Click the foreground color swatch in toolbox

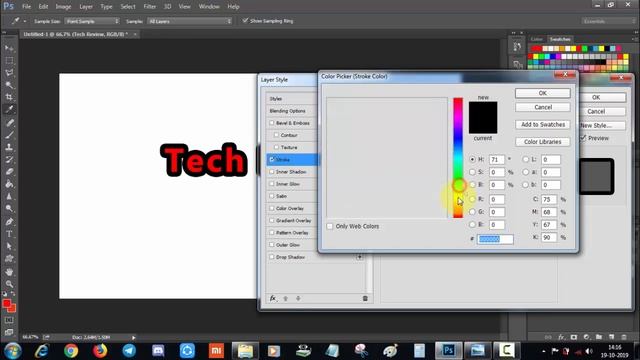7,304
